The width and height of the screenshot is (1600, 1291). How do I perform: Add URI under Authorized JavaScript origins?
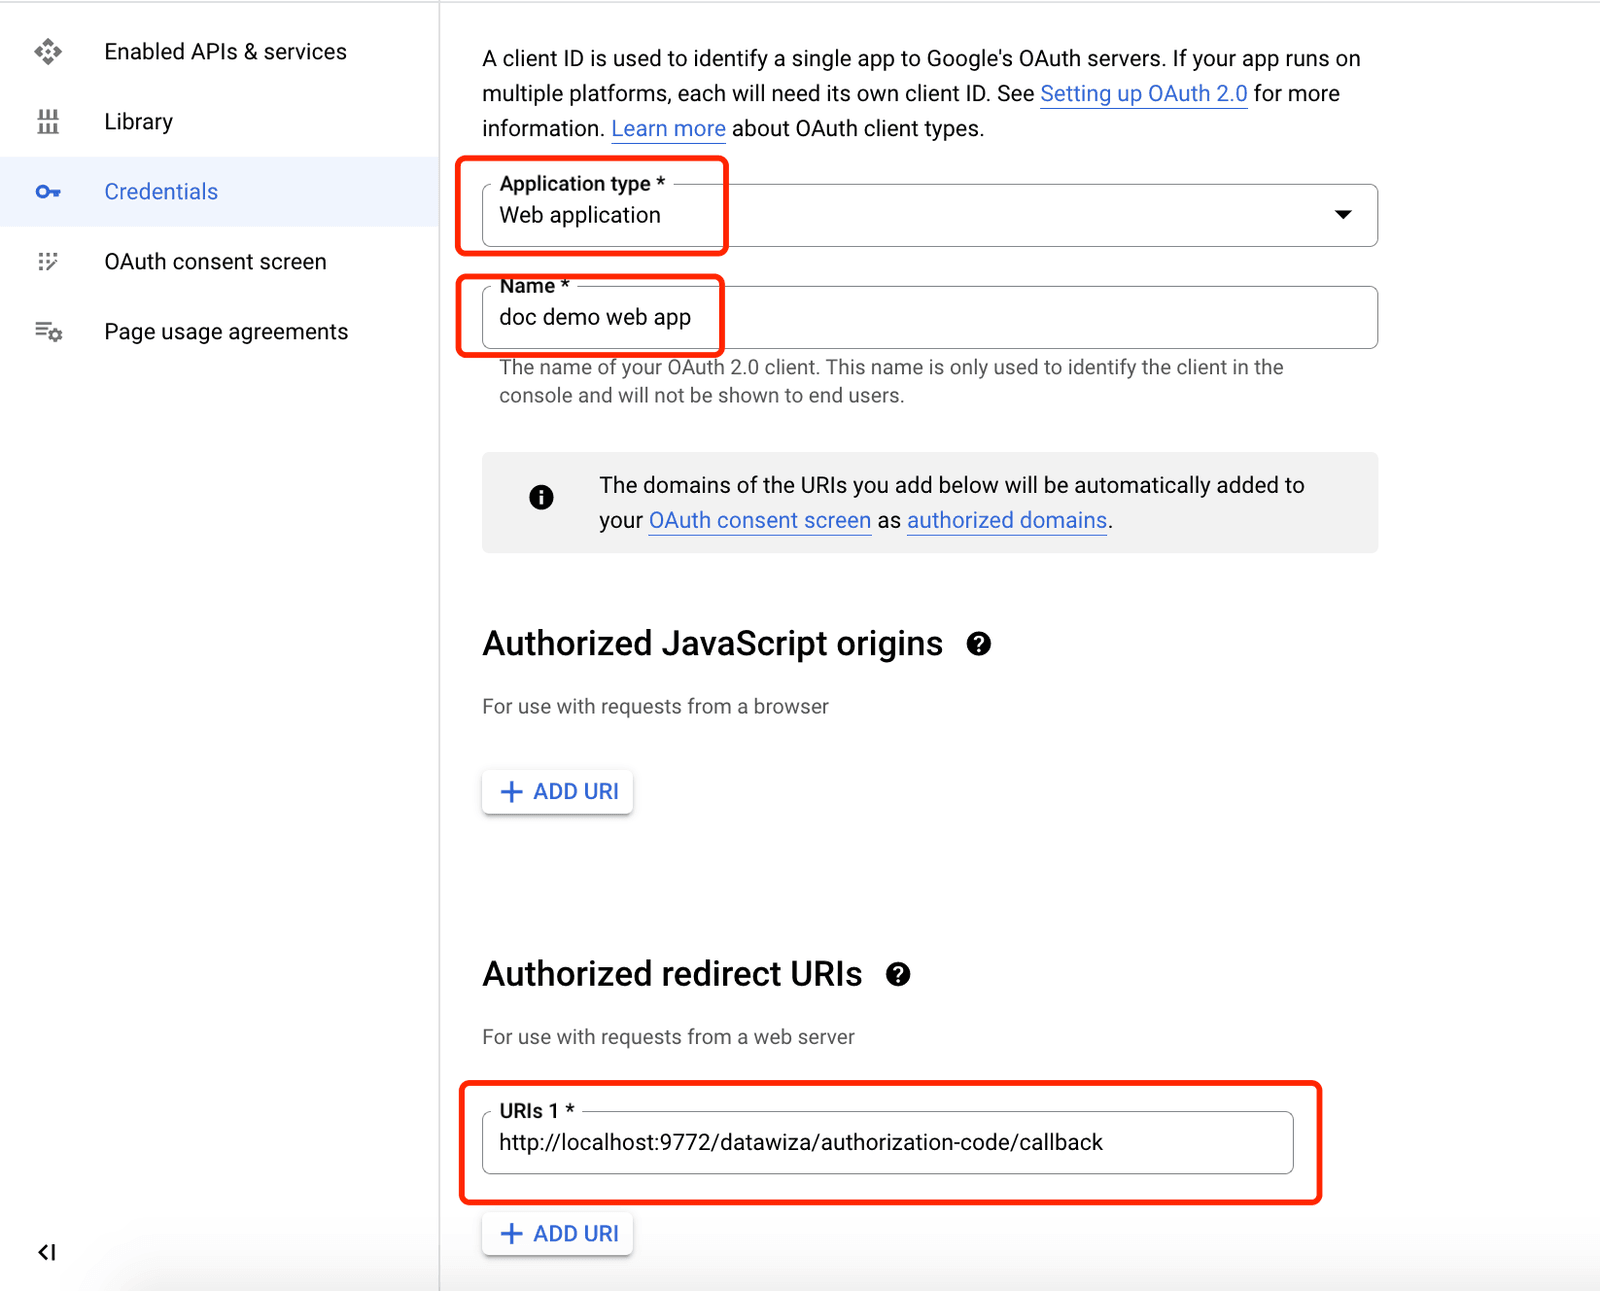pos(558,791)
